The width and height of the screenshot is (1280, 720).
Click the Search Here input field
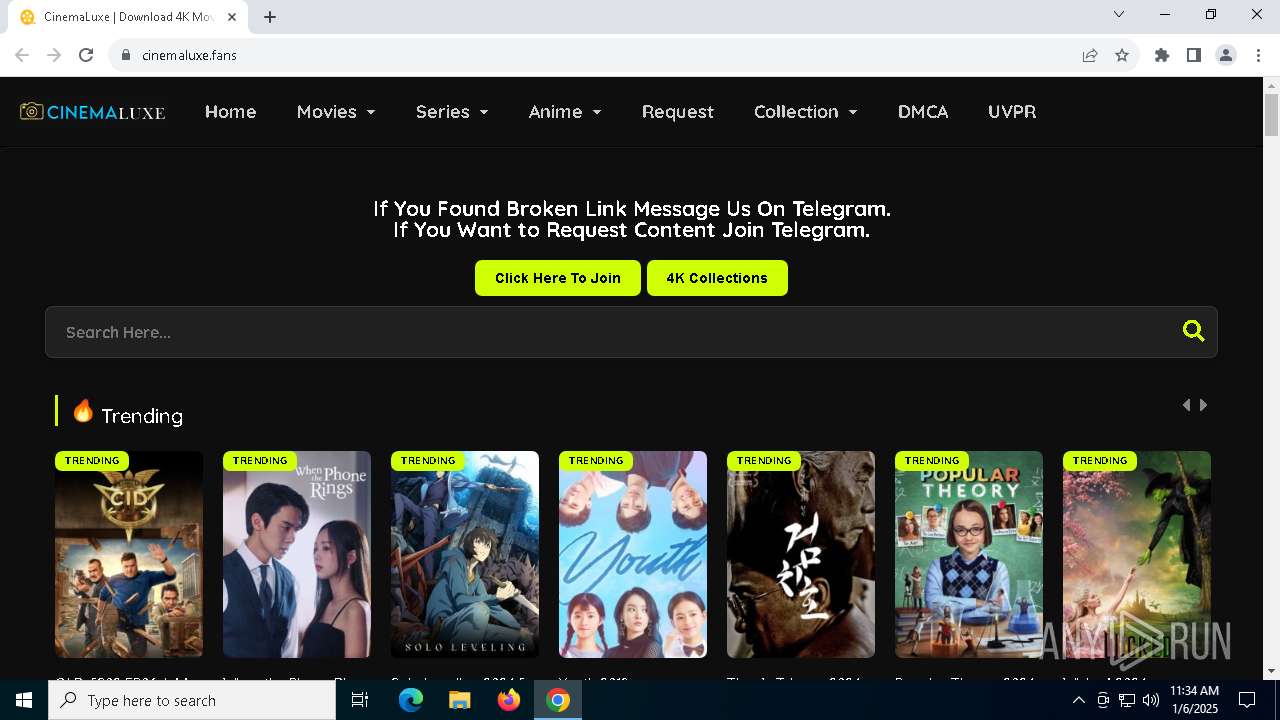(x=631, y=332)
